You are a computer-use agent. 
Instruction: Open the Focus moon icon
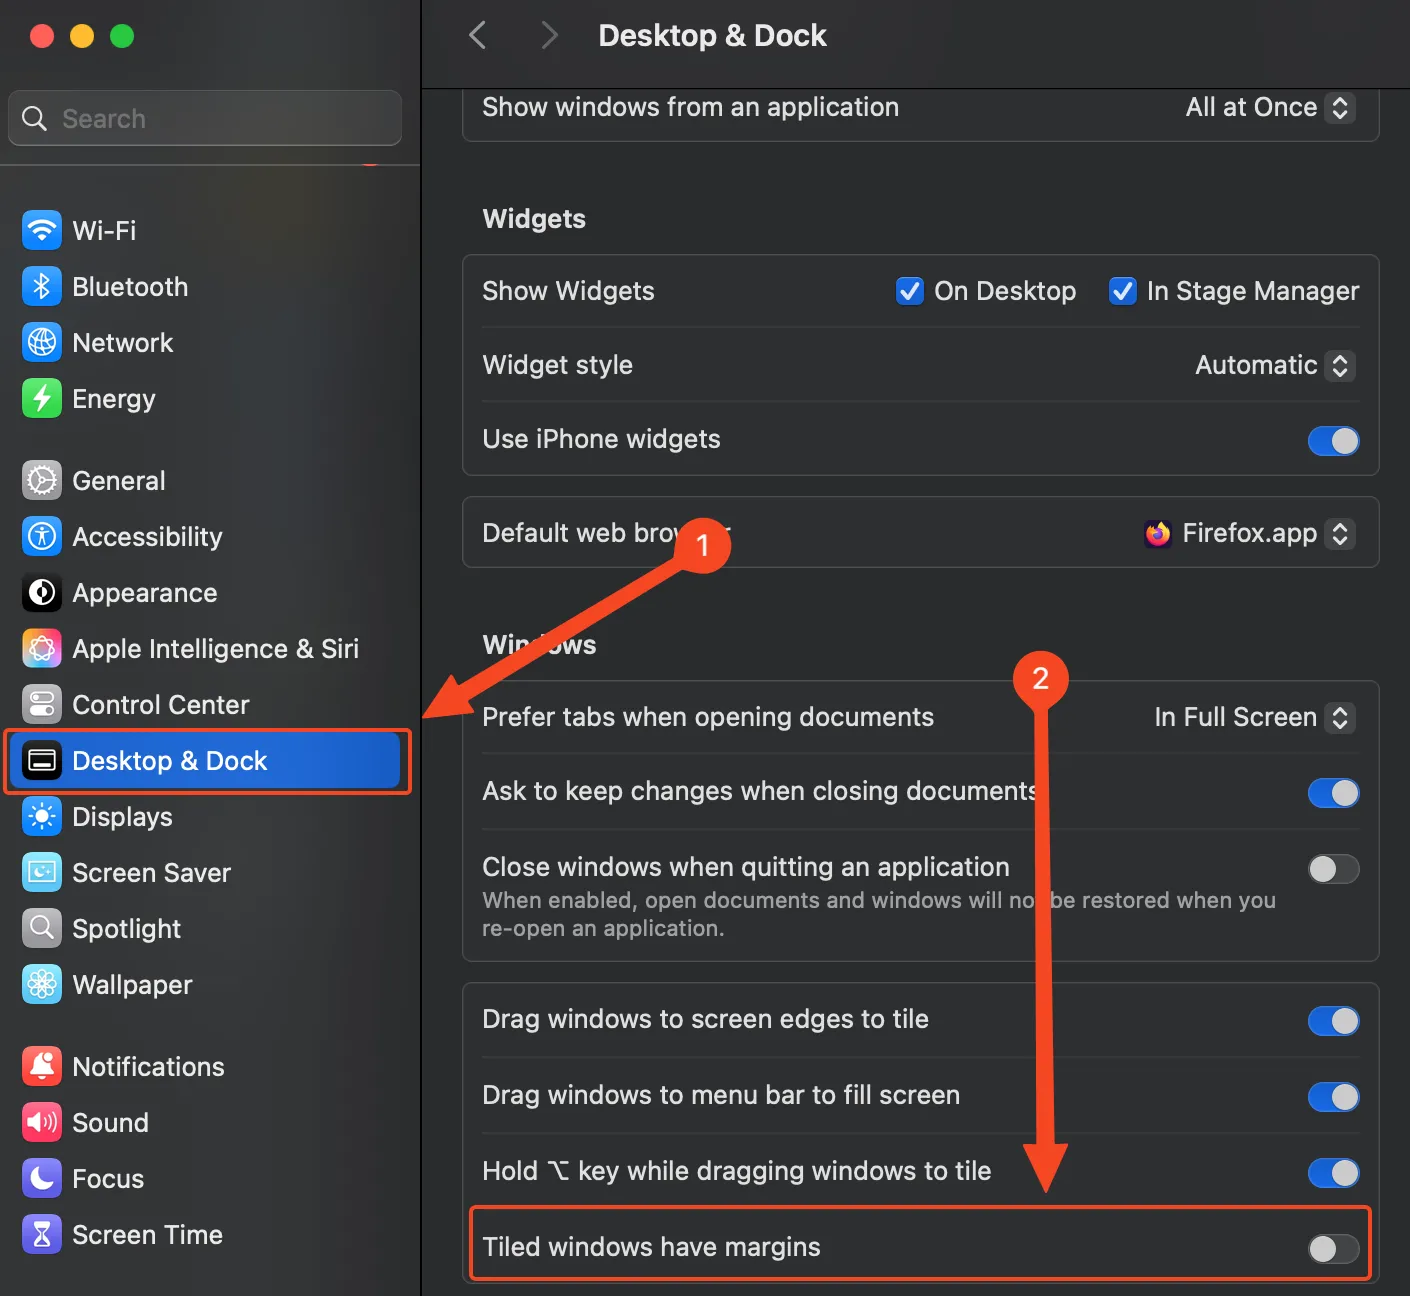click(x=42, y=1179)
